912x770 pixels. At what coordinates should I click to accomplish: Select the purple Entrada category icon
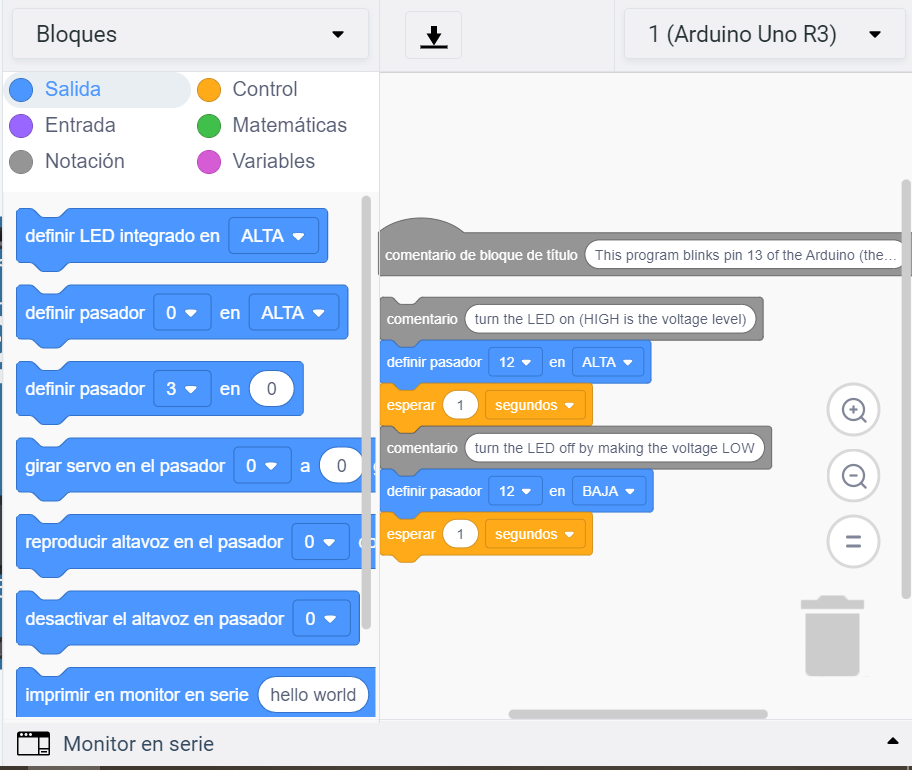point(21,125)
